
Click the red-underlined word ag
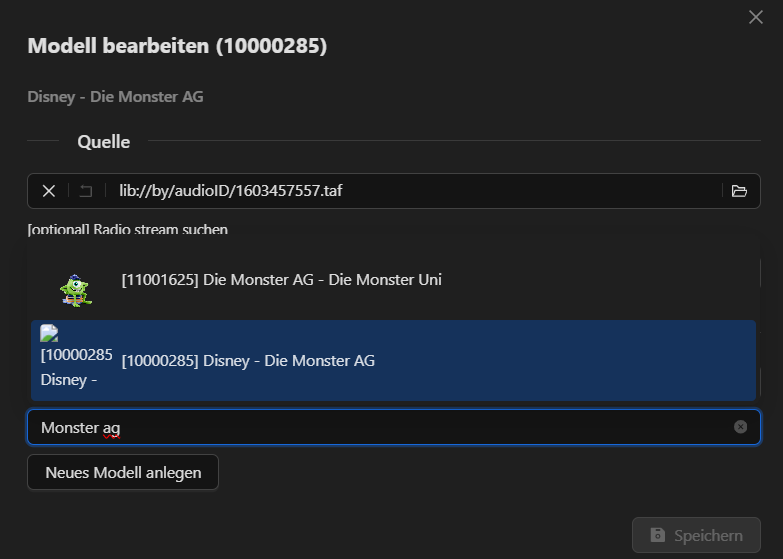[x=111, y=428]
